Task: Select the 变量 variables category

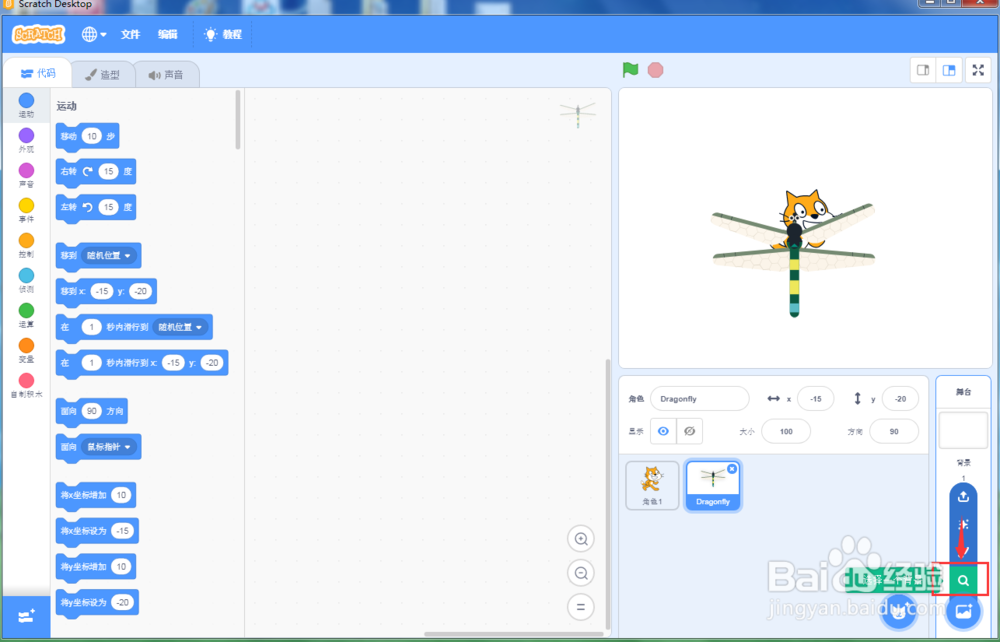Action: coord(26,351)
